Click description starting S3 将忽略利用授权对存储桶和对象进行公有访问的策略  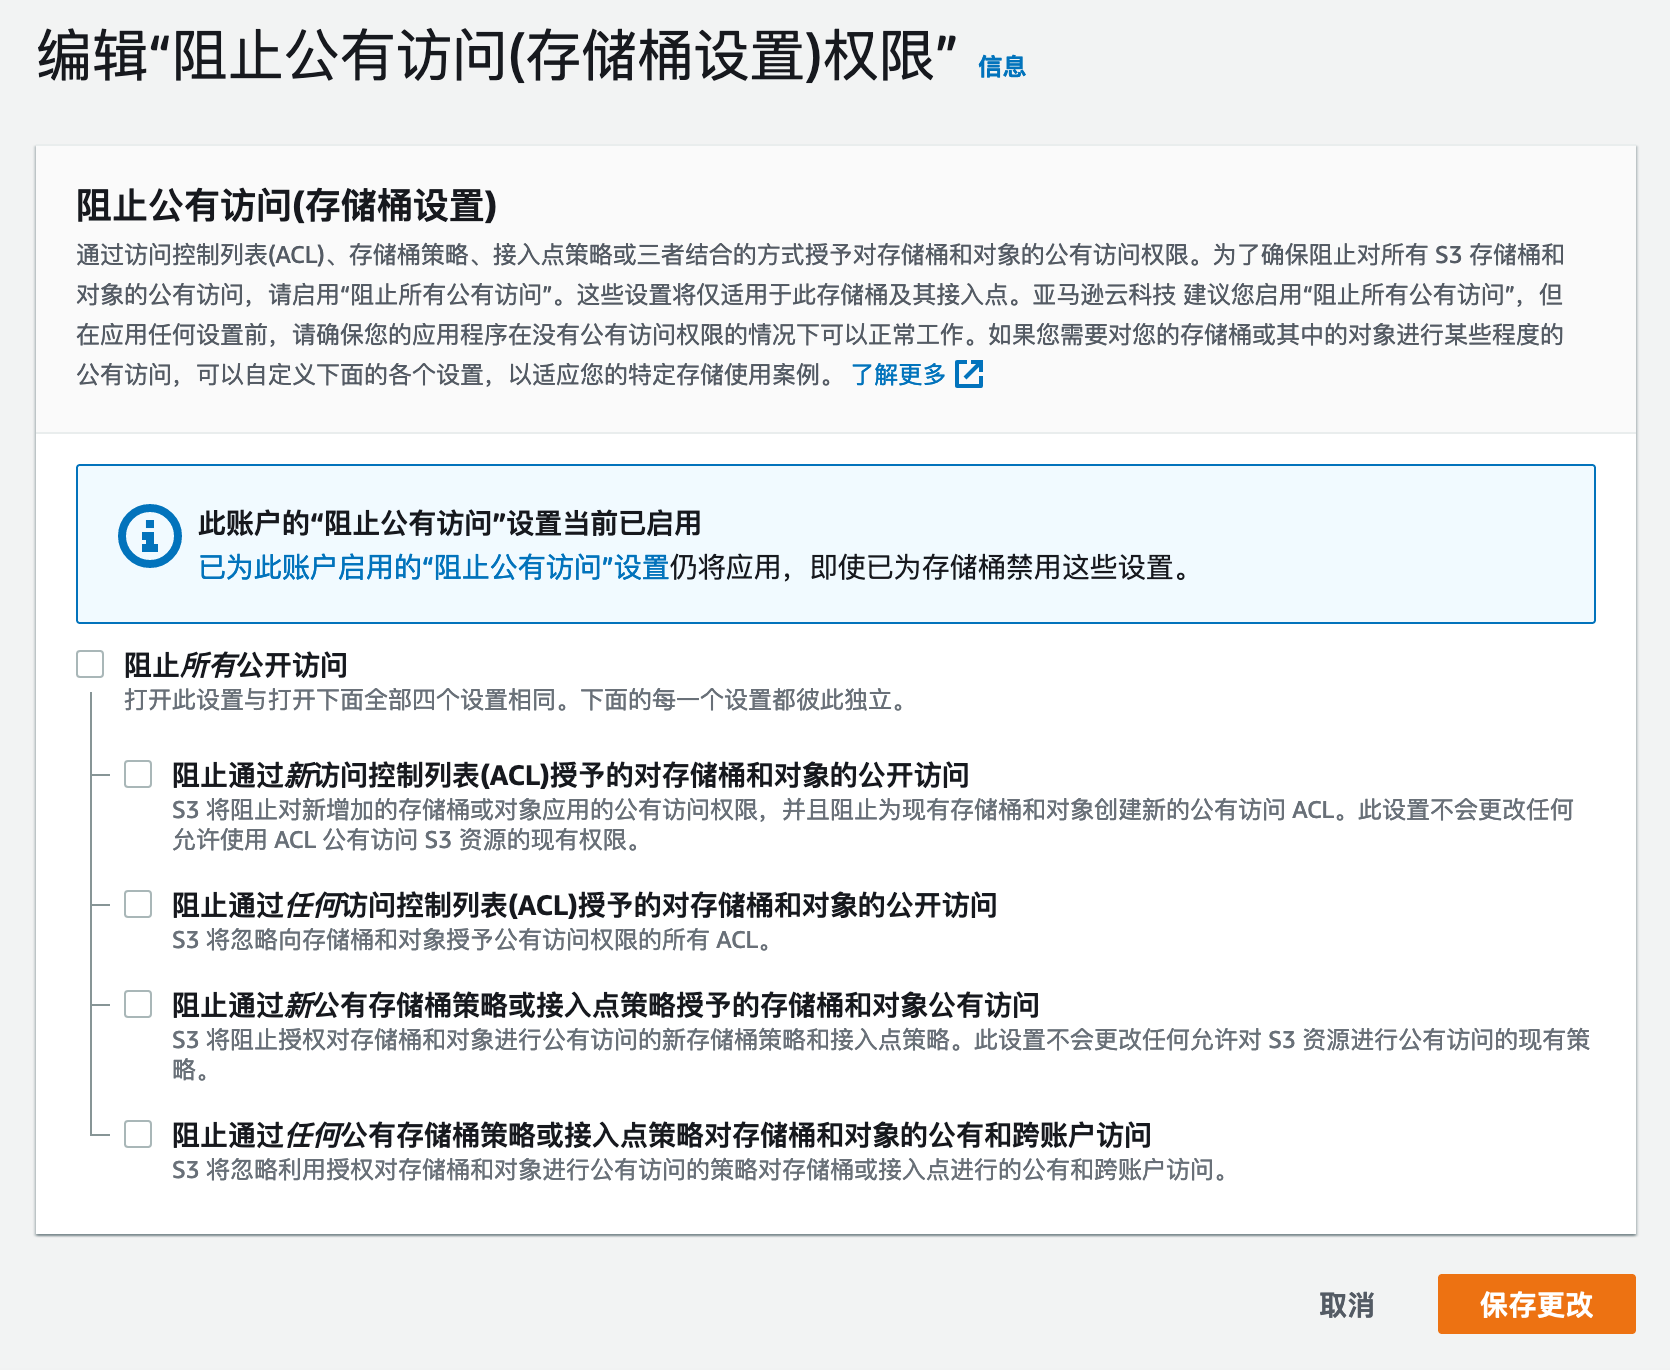pyautogui.click(x=701, y=1170)
